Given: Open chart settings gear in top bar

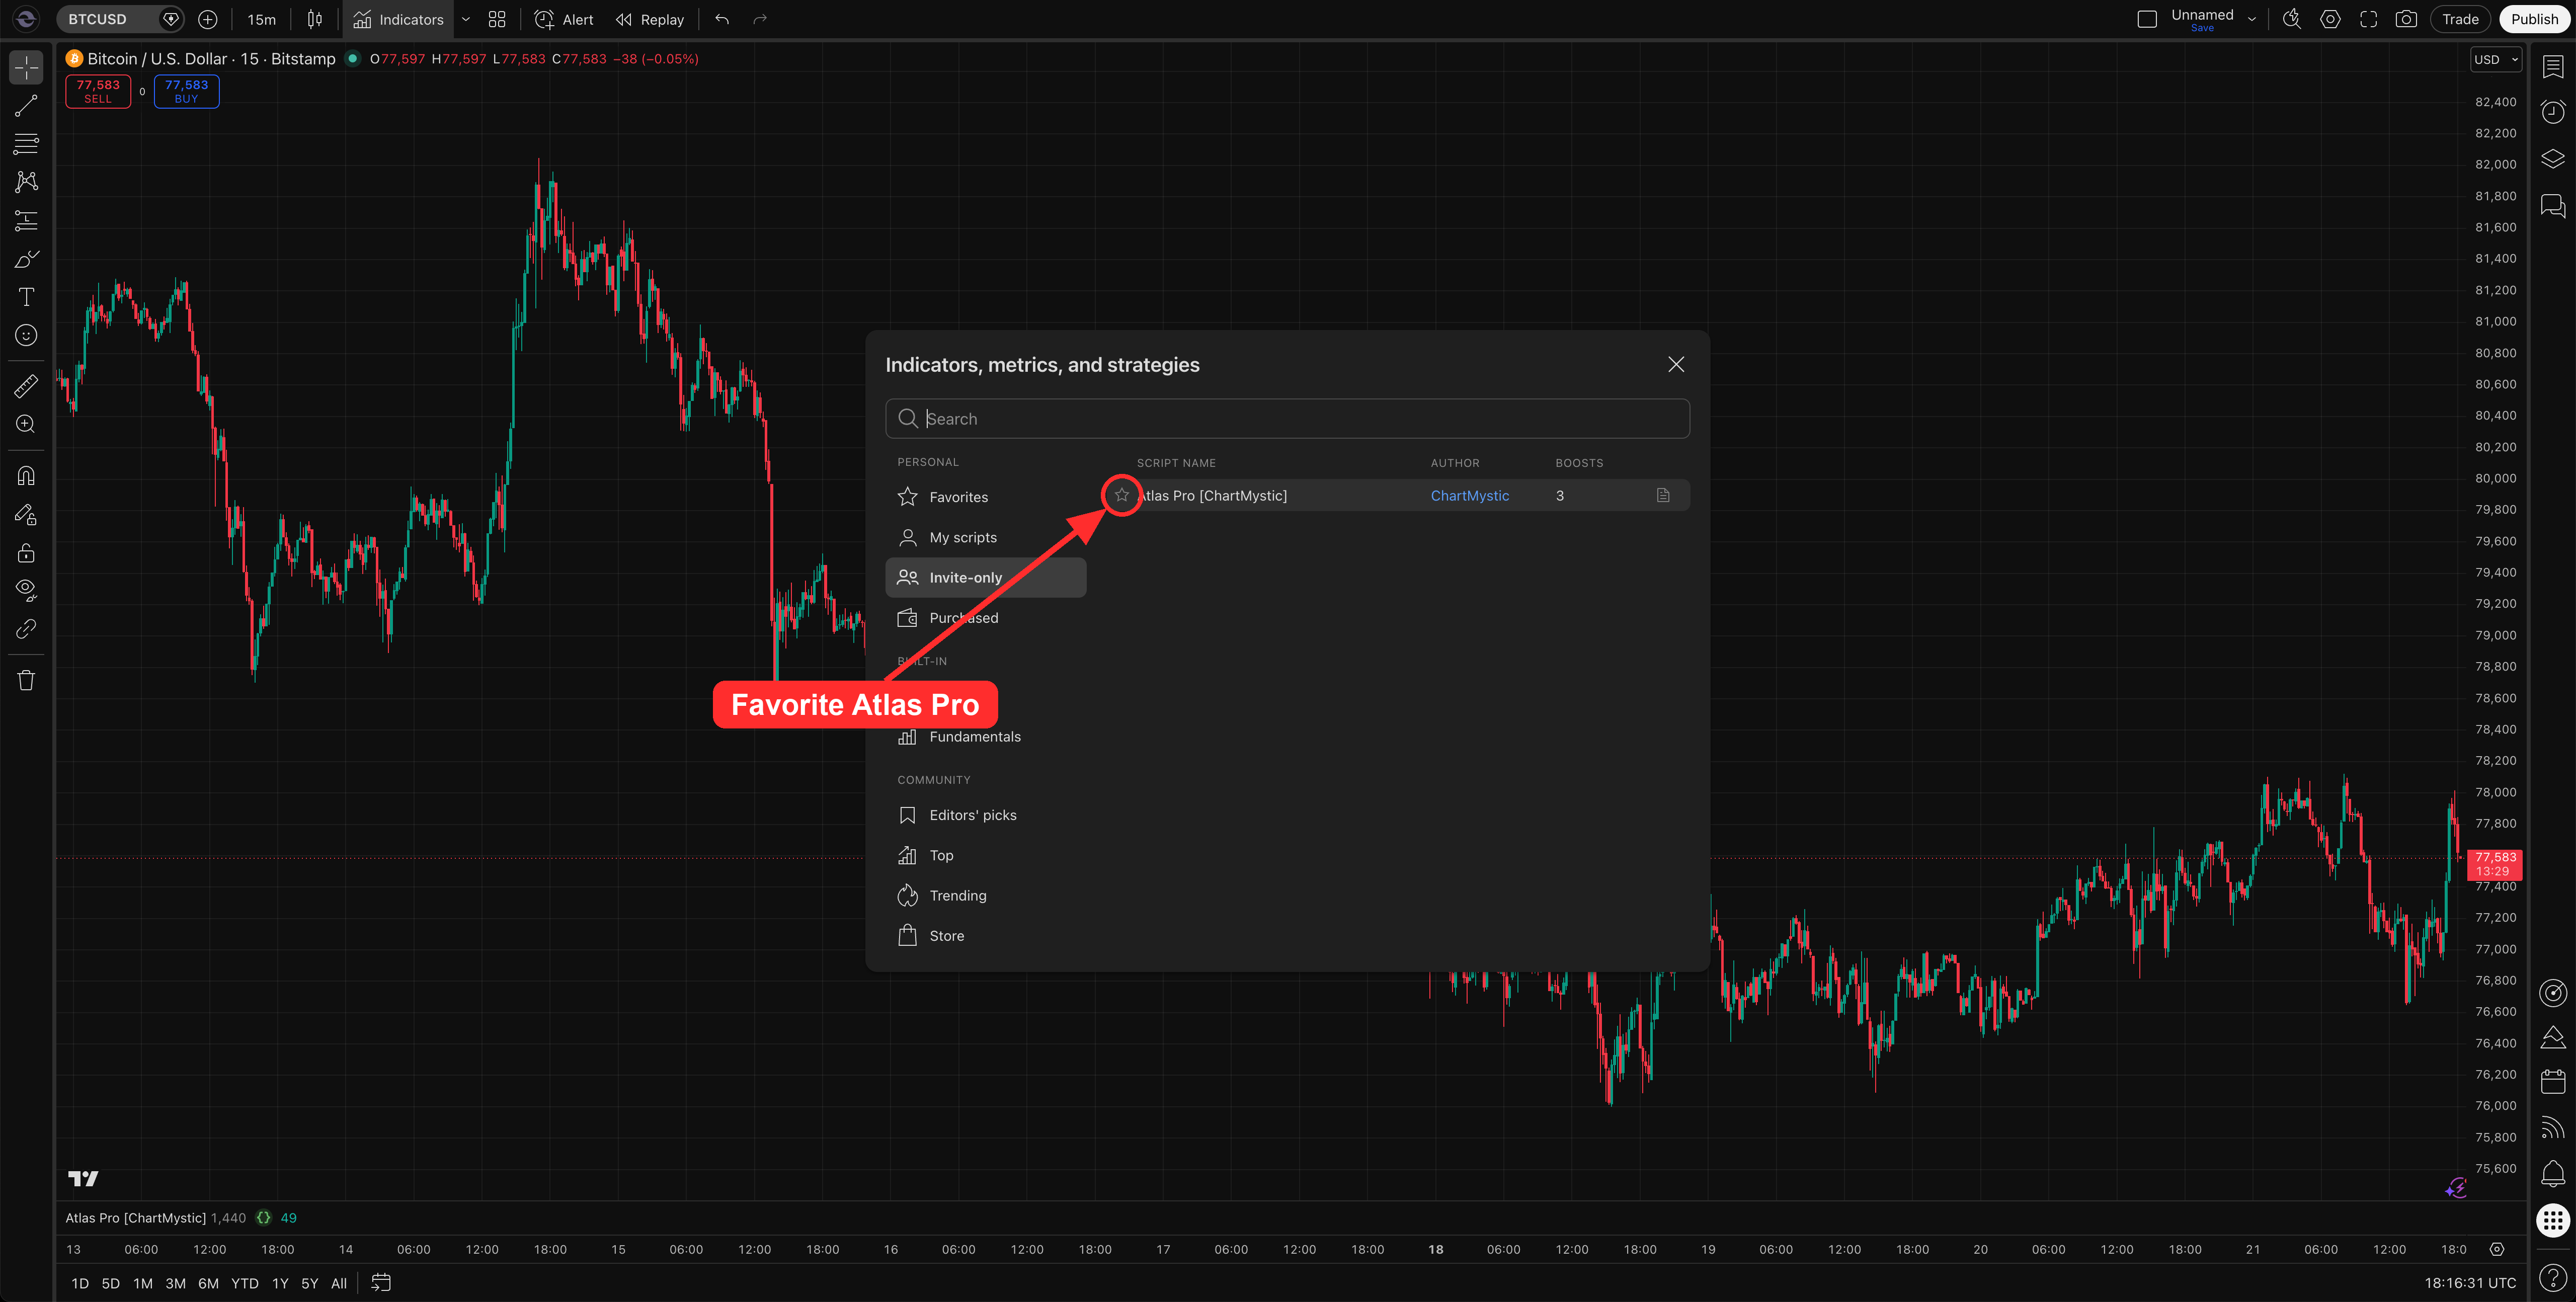Looking at the screenshot, I should coord(2330,19).
